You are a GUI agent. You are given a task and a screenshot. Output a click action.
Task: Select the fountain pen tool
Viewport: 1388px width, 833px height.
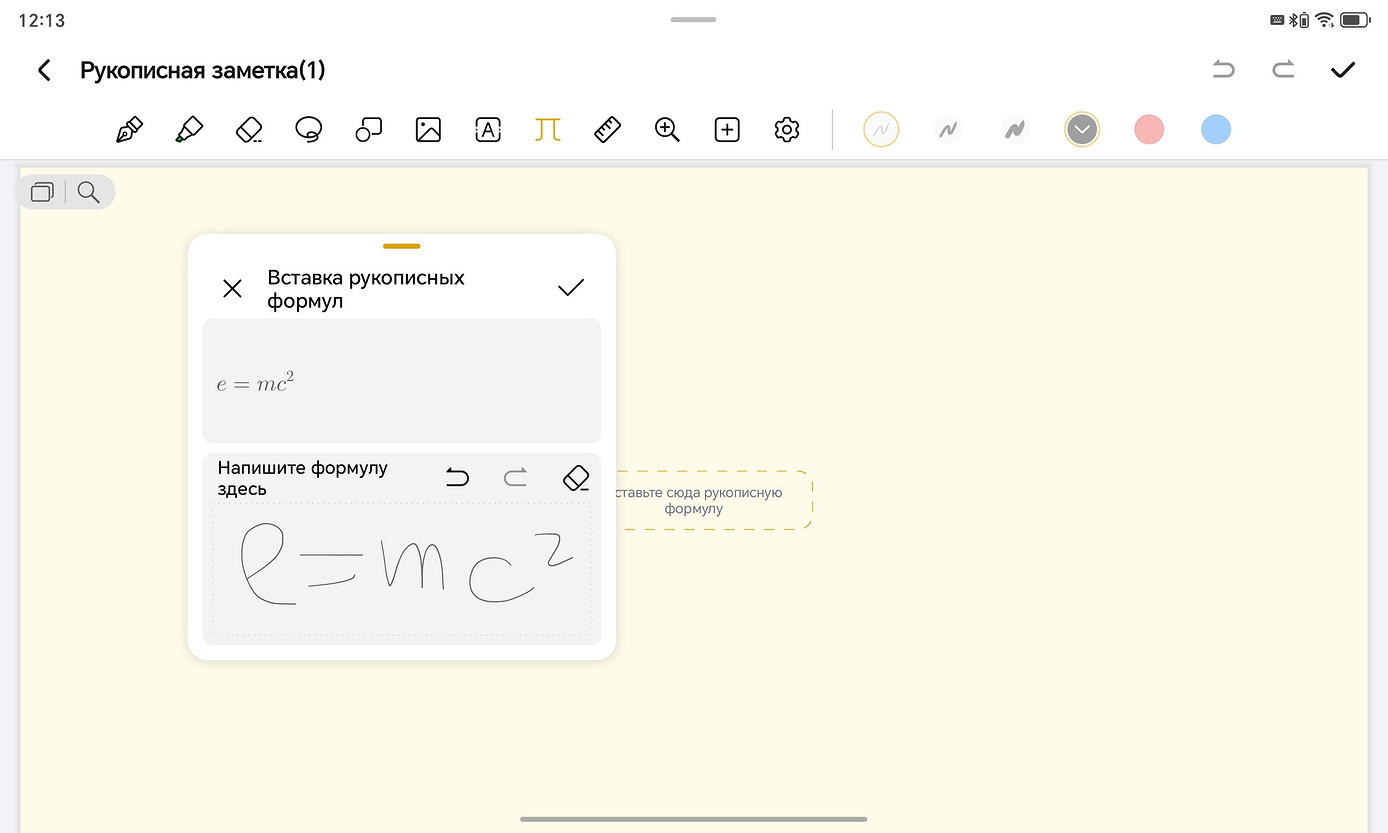[x=129, y=130]
